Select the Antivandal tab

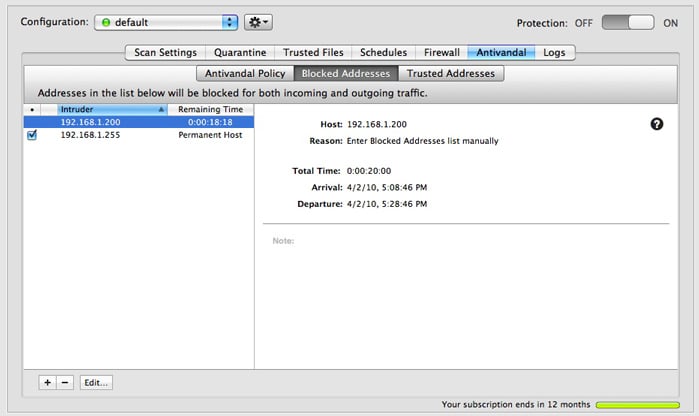point(501,53)
